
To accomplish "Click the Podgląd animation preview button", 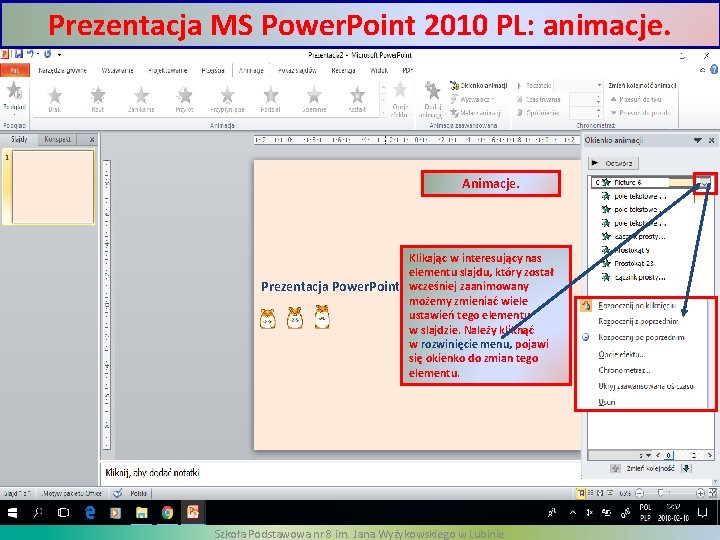I will click(14, 96).
